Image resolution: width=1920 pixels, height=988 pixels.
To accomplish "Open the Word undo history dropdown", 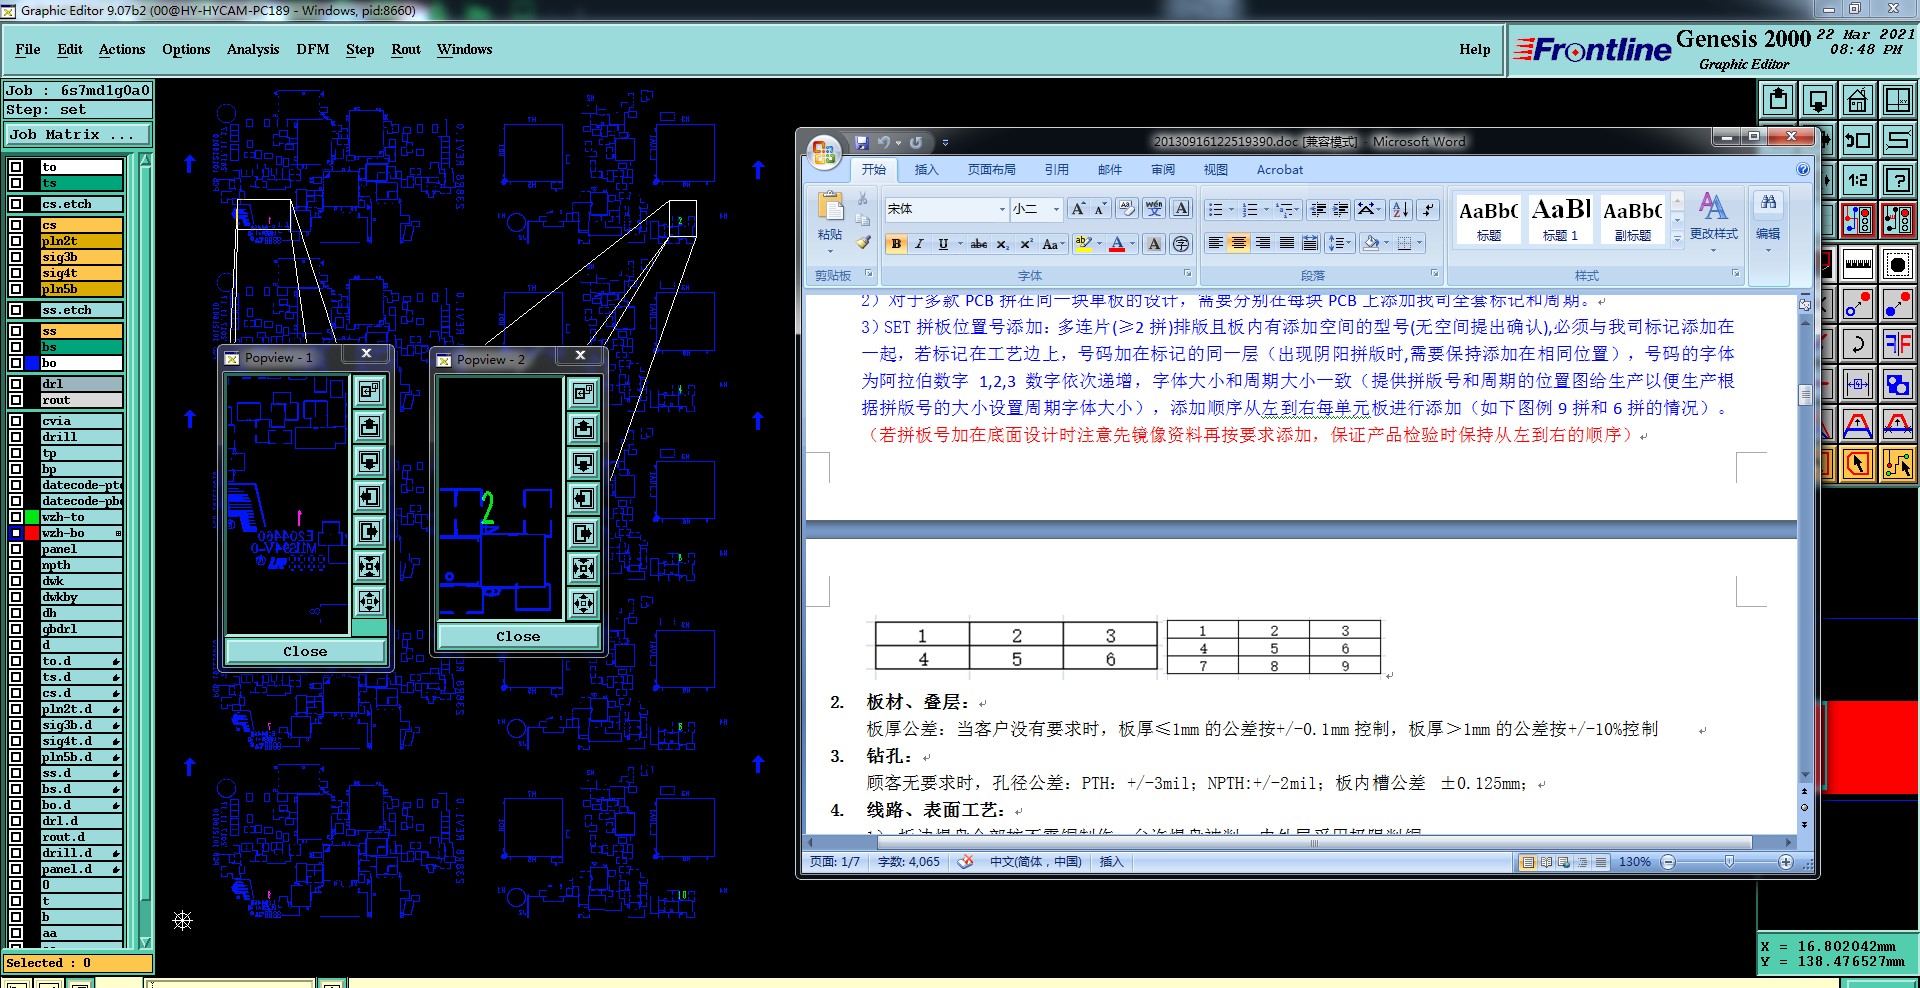I will 898,143.
